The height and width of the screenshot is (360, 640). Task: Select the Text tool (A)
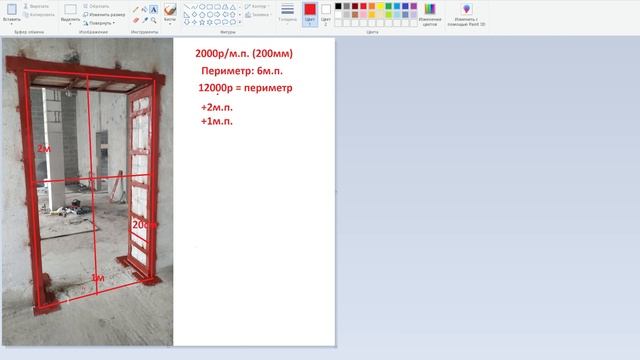[153, 9]
